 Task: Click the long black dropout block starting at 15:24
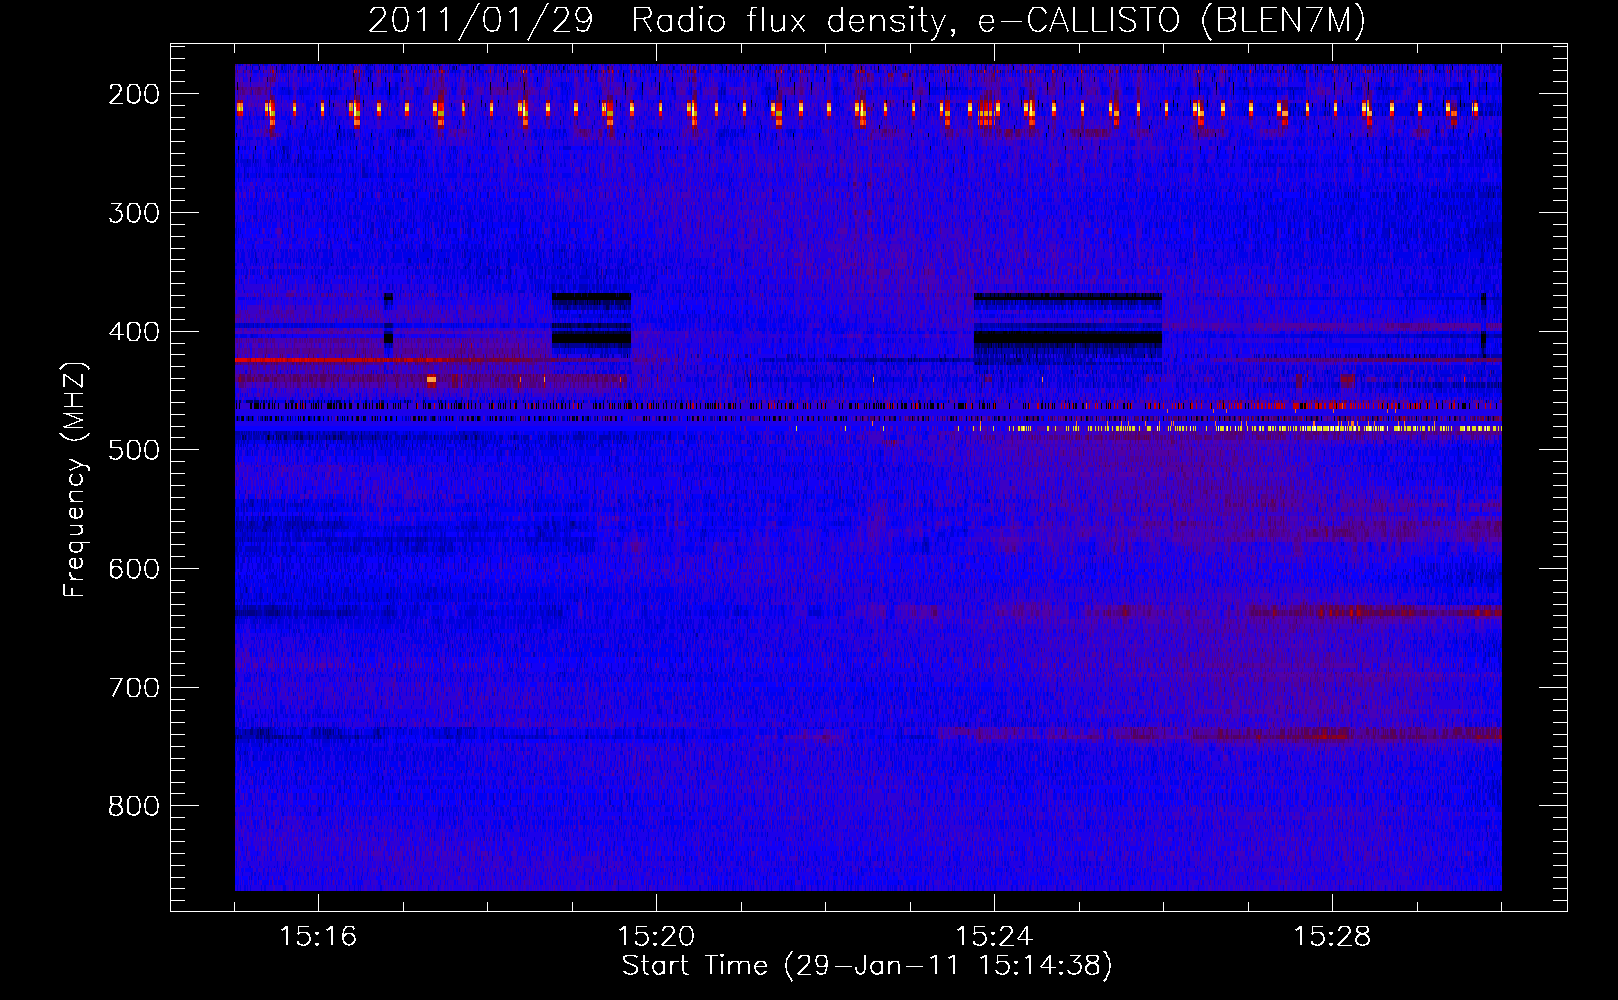1067,338
